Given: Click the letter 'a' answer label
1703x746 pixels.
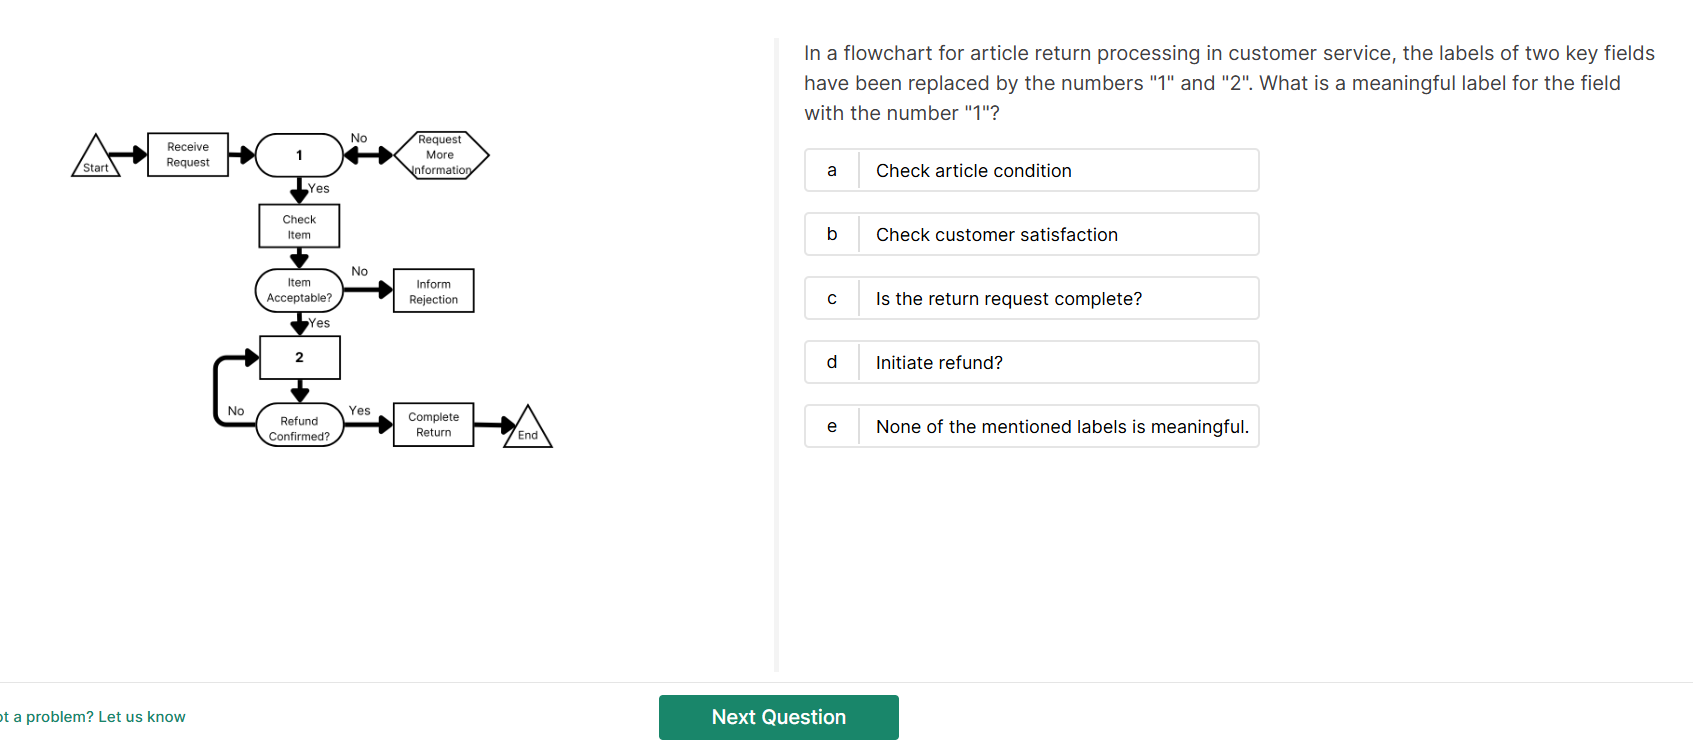Looking at the screenshot, I should pos(831,171).
